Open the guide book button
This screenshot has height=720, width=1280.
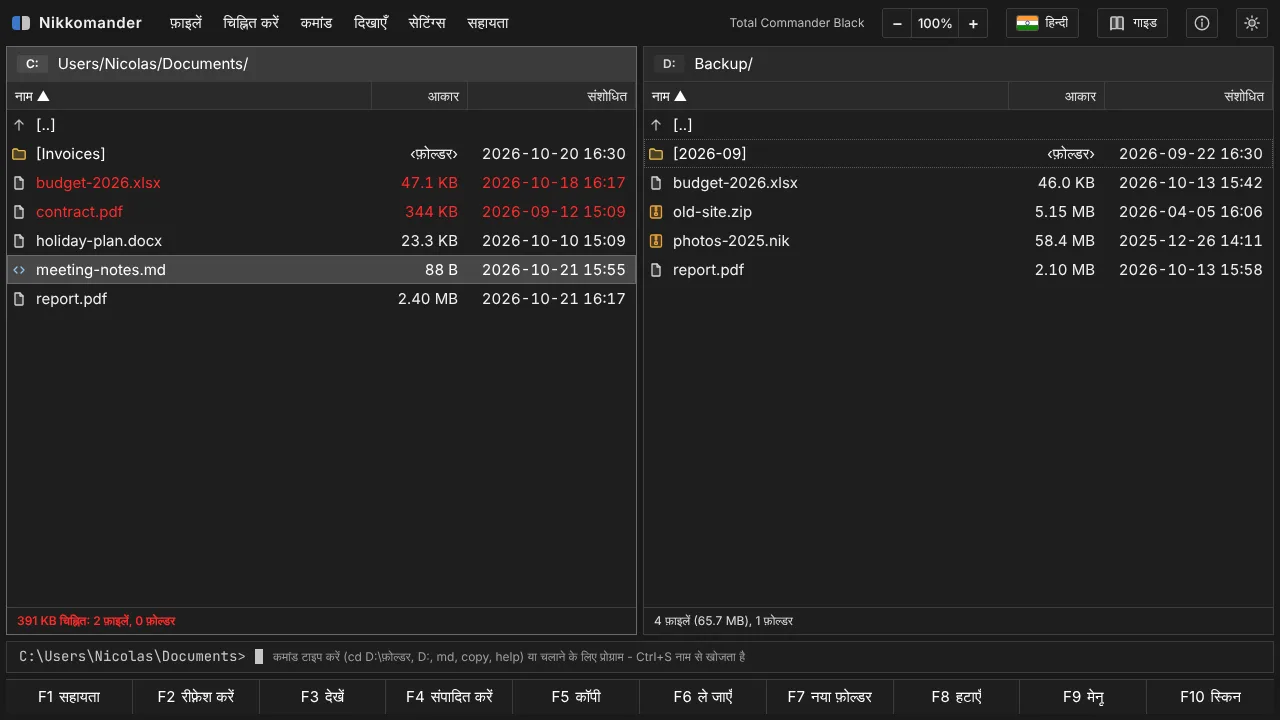[1132, 23]
